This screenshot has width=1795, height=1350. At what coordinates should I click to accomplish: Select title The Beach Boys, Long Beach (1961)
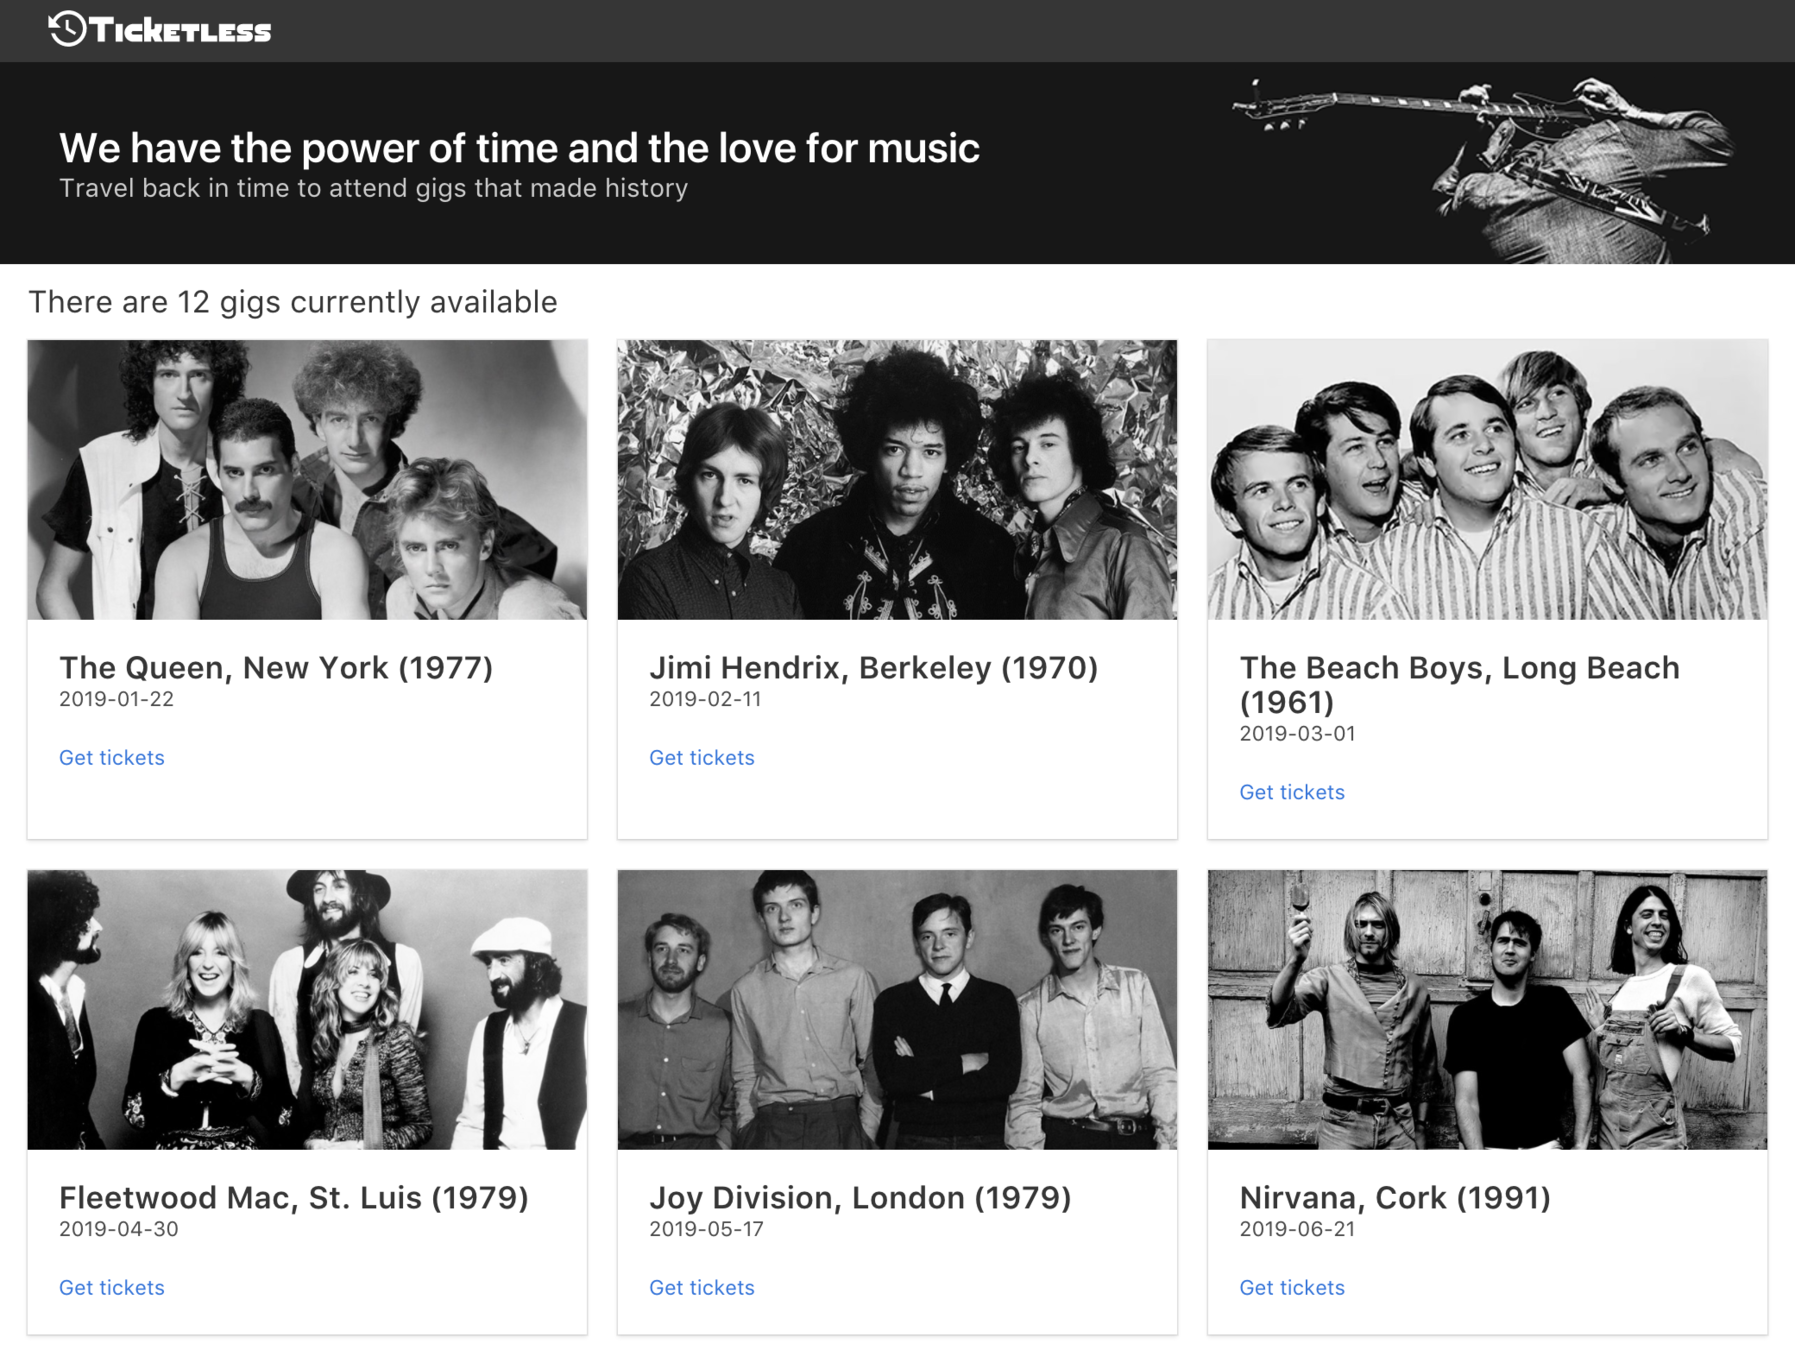pyautogui.click(x=1459, y=684)
